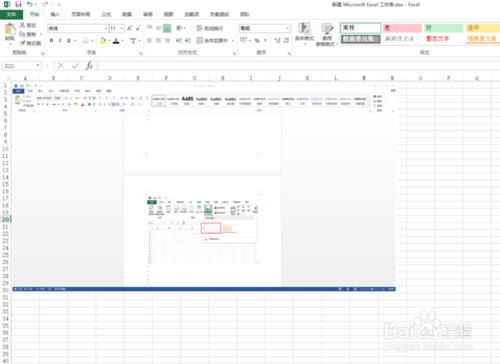The image size is (500, 364).
Task: Apply the 常规 Normal cell style
Action: 360,28
